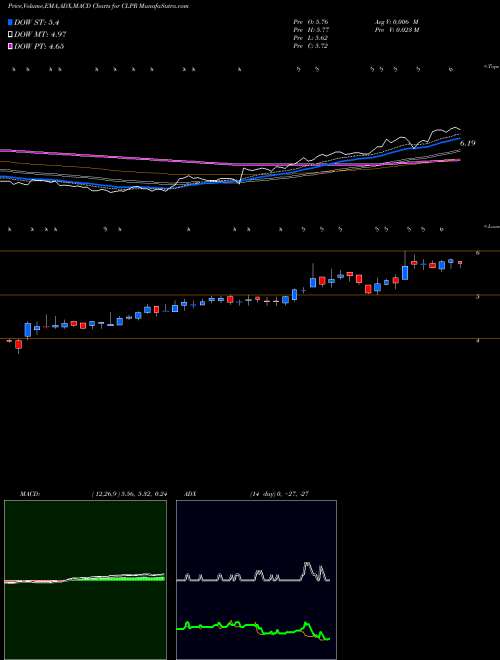Click the price axis label 6
This screenshot has height=660, width=500.
click(x=477, y=253)
